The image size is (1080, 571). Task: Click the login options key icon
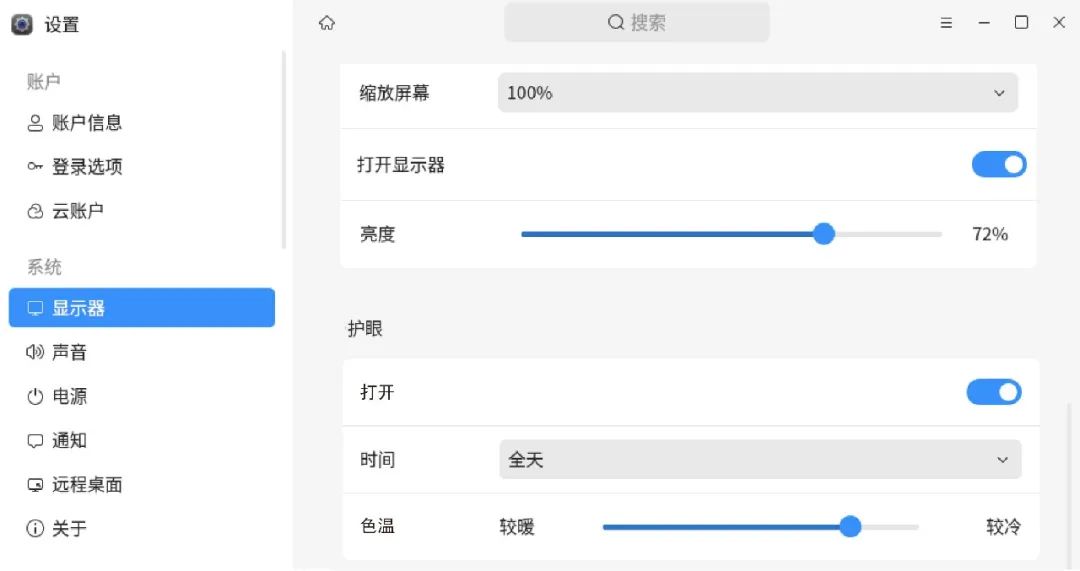36,167
